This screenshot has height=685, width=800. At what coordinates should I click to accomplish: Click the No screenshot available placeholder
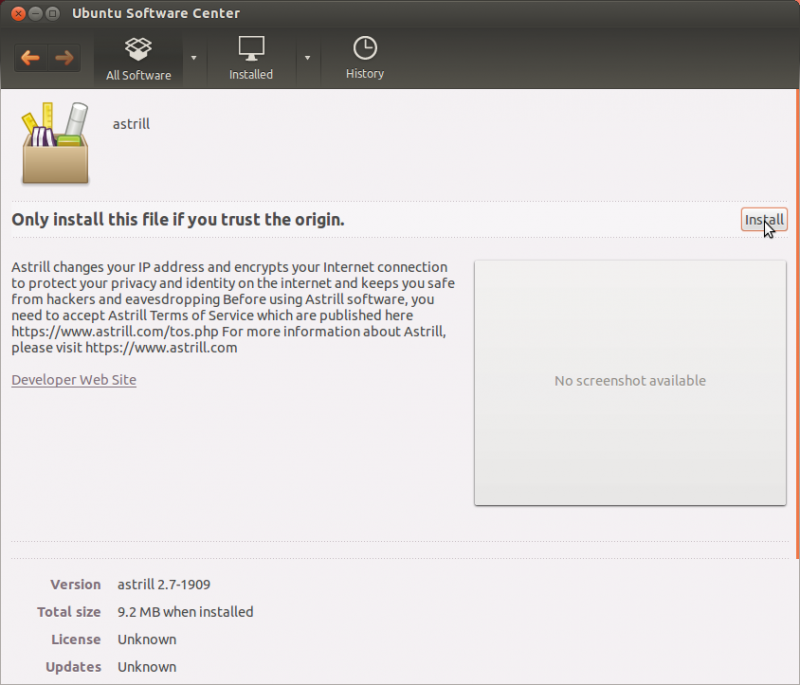630,383
